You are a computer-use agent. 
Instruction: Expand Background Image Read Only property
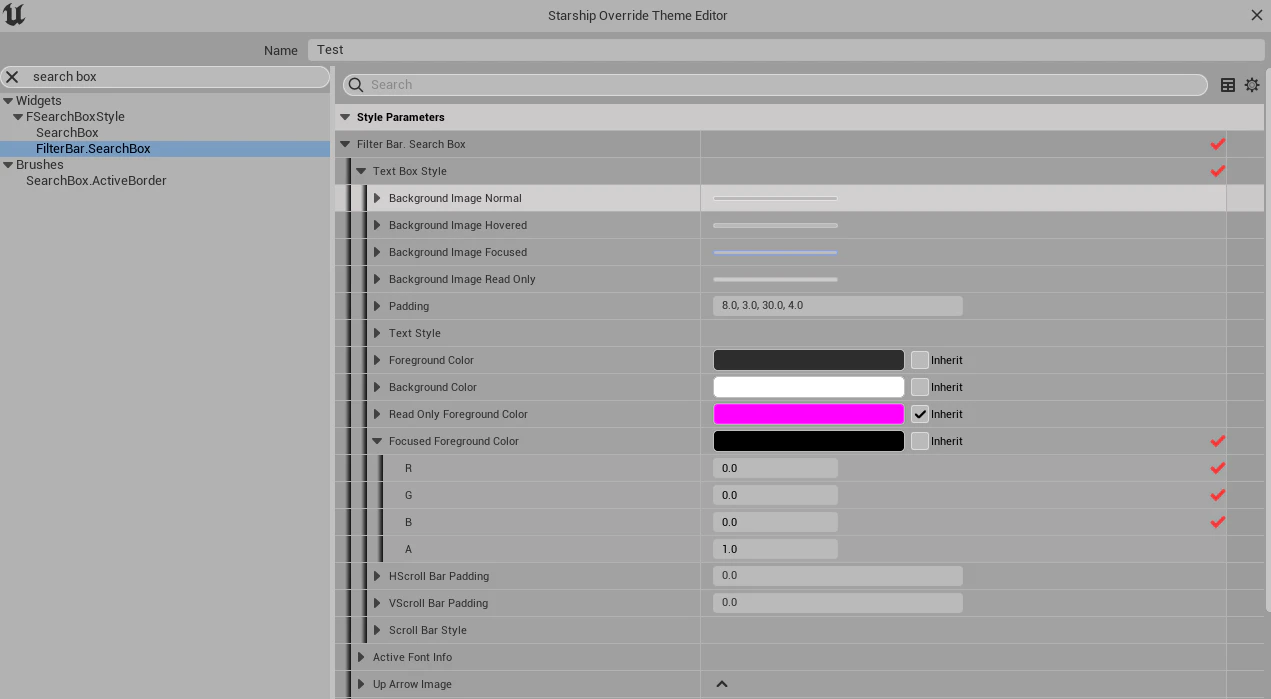coord(377,279)
